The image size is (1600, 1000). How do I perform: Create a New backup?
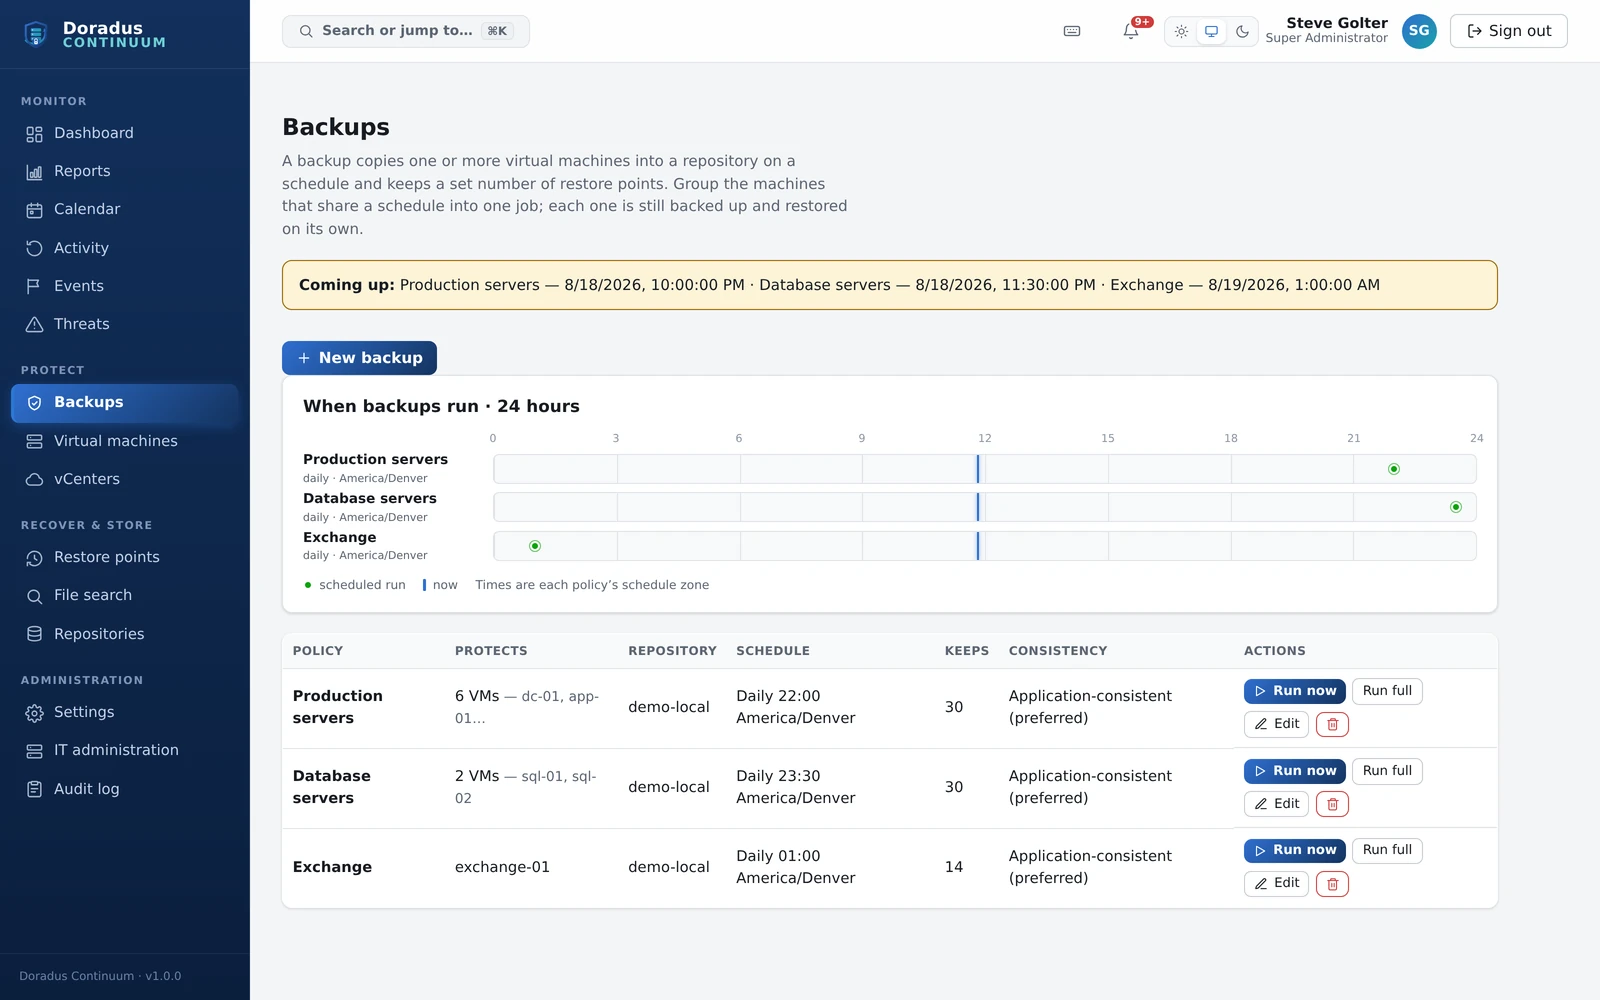click(x=359, y=358)
